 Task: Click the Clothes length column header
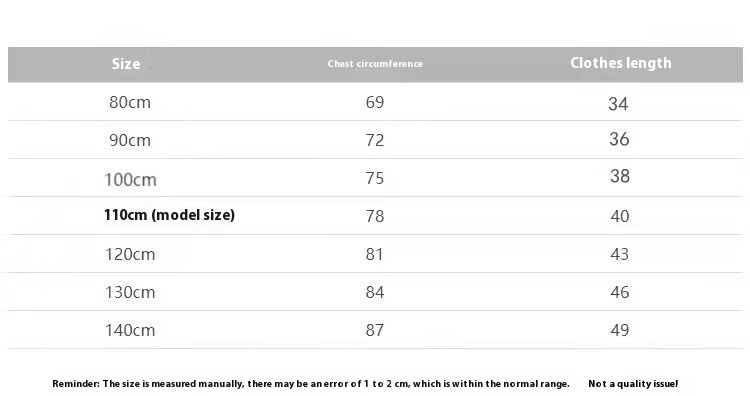621,63
